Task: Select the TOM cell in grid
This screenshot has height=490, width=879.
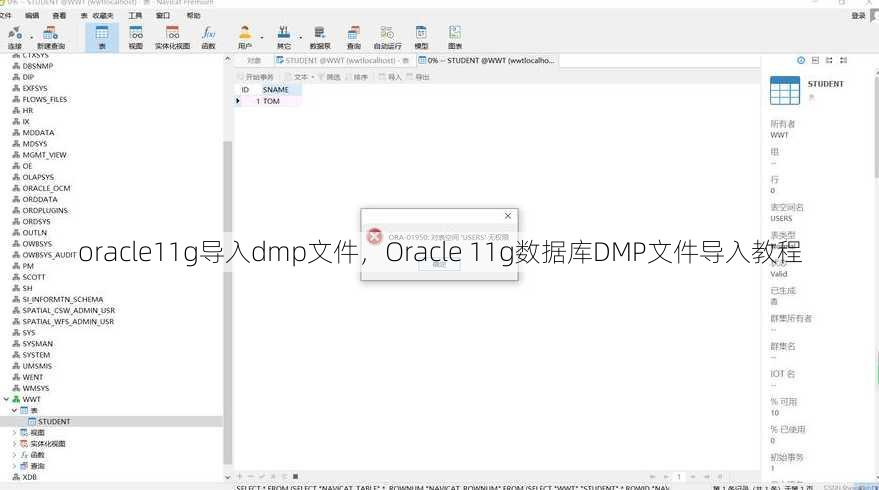Action: tap(280, 101)
